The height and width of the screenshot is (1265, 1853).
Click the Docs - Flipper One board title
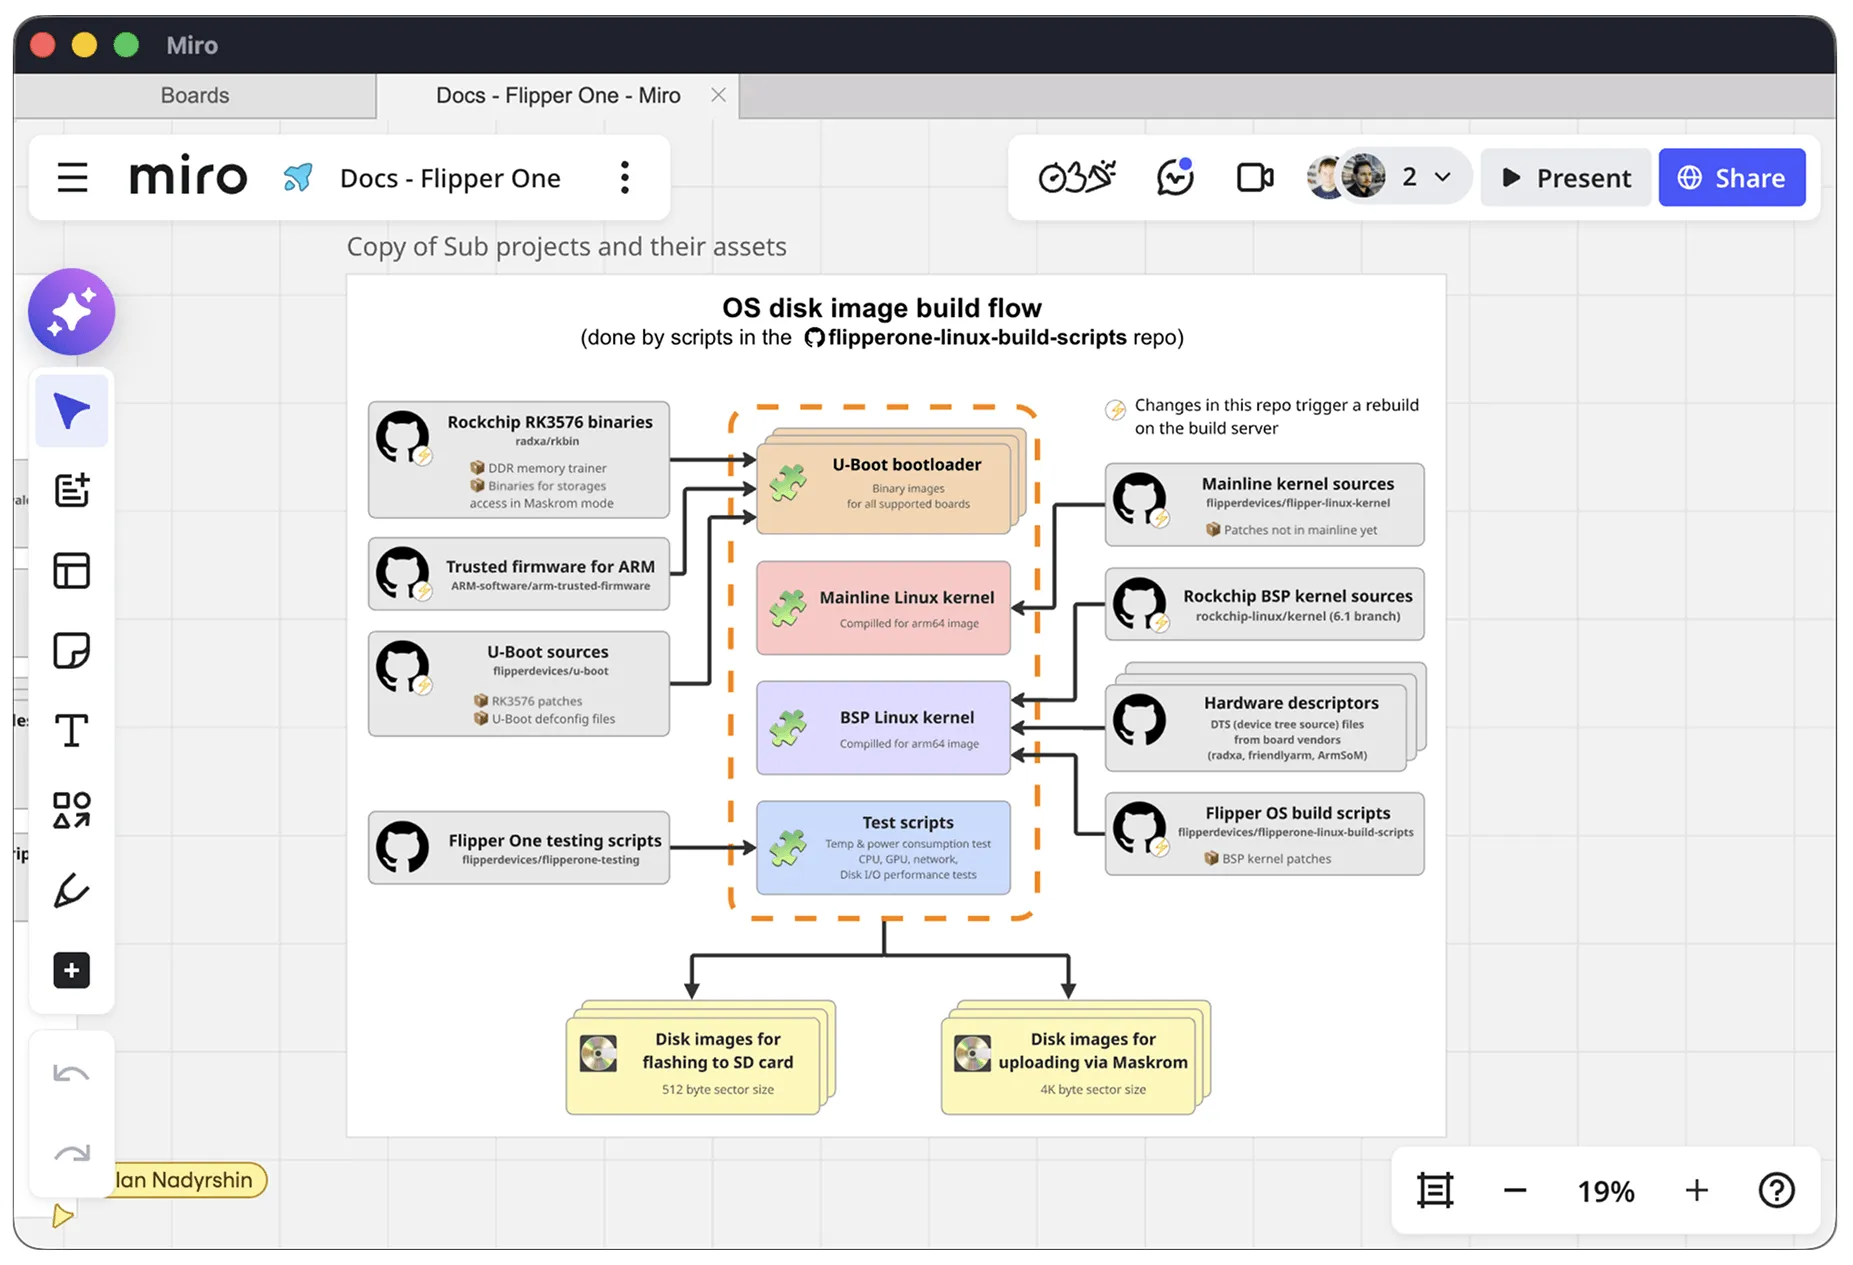[x=450, y=178]
